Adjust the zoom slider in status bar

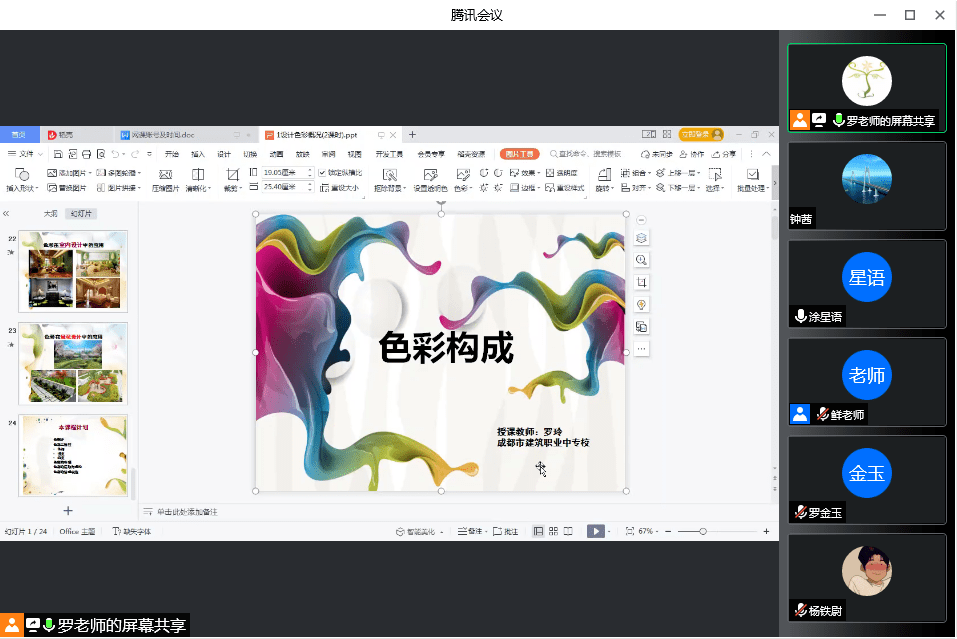(x=703, y=531)
